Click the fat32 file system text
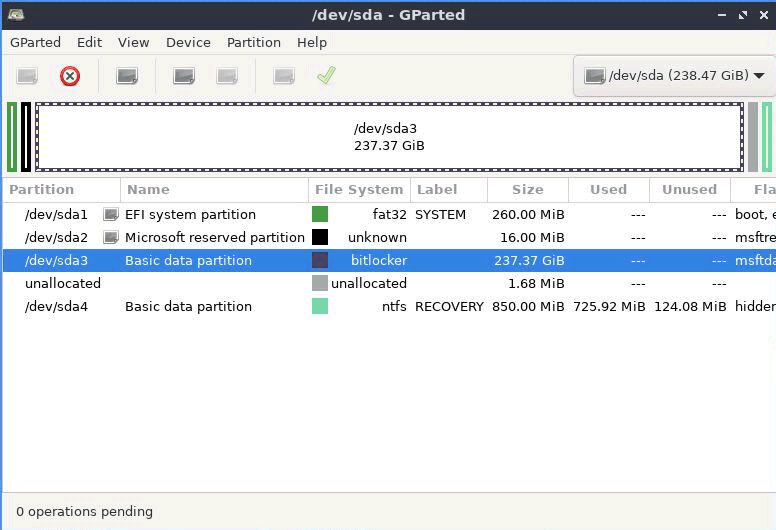Image resolution: width=776 pixels, height=530 pixels. point(389,214)
